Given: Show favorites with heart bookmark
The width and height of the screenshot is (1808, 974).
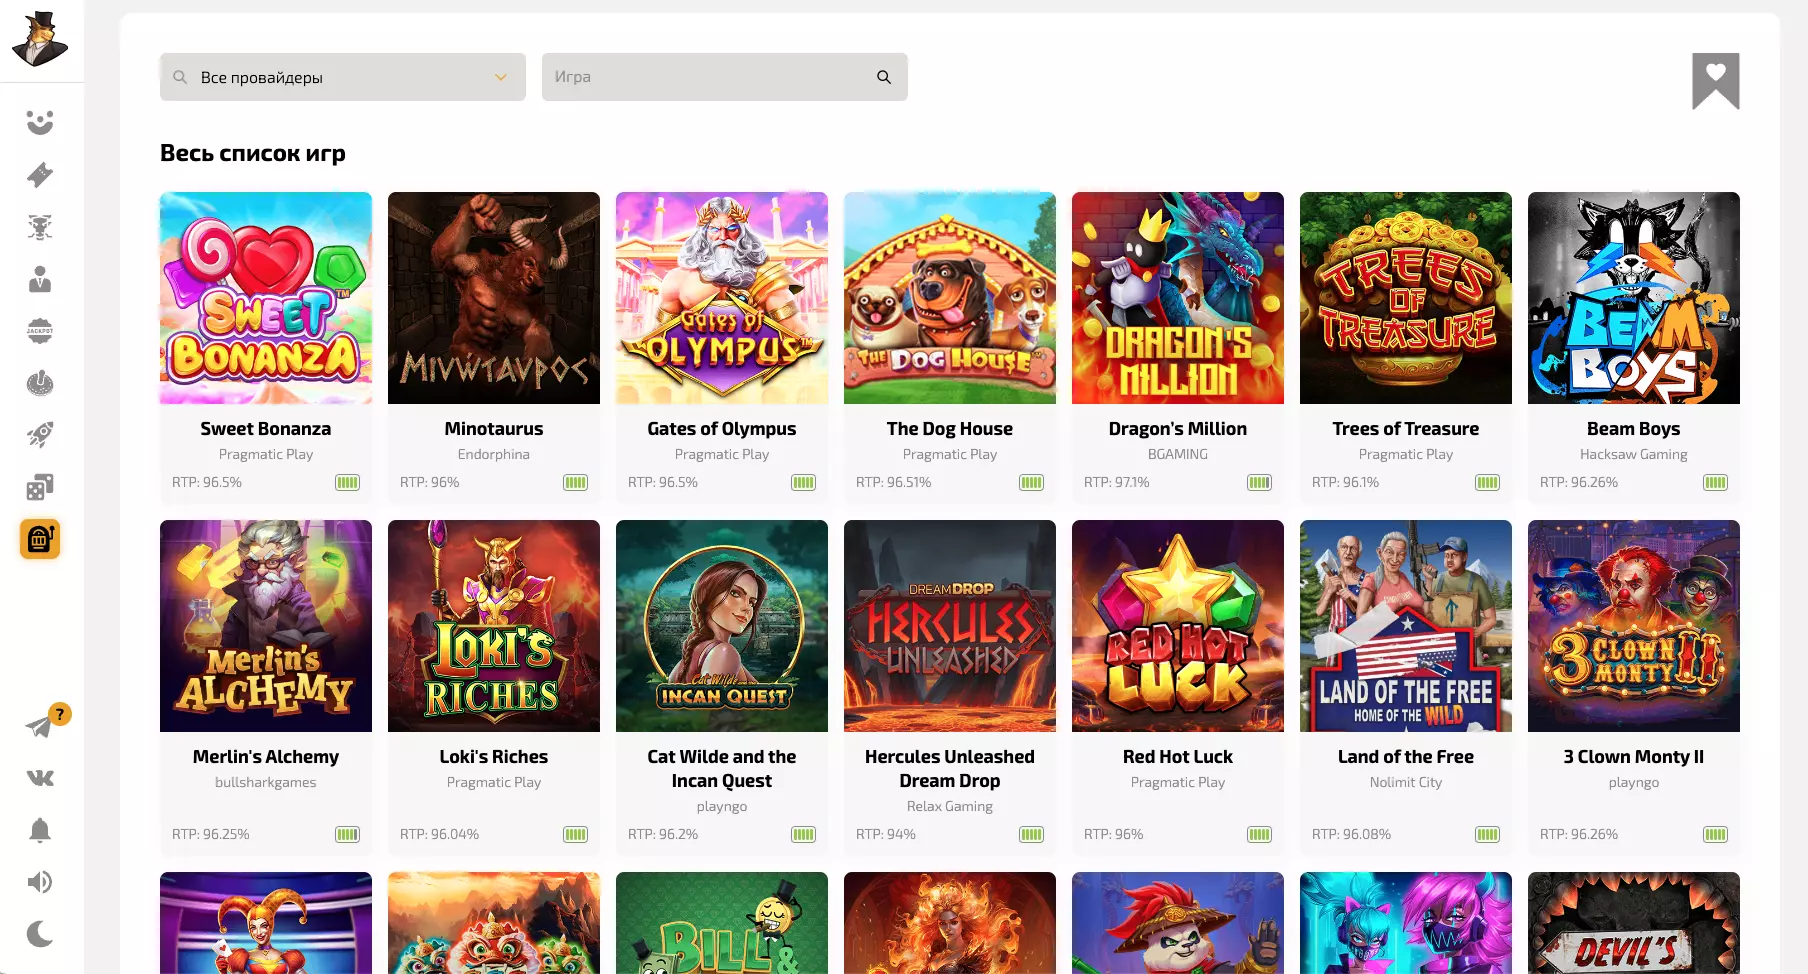Looking at the screenshot, I should [1715, 79].
